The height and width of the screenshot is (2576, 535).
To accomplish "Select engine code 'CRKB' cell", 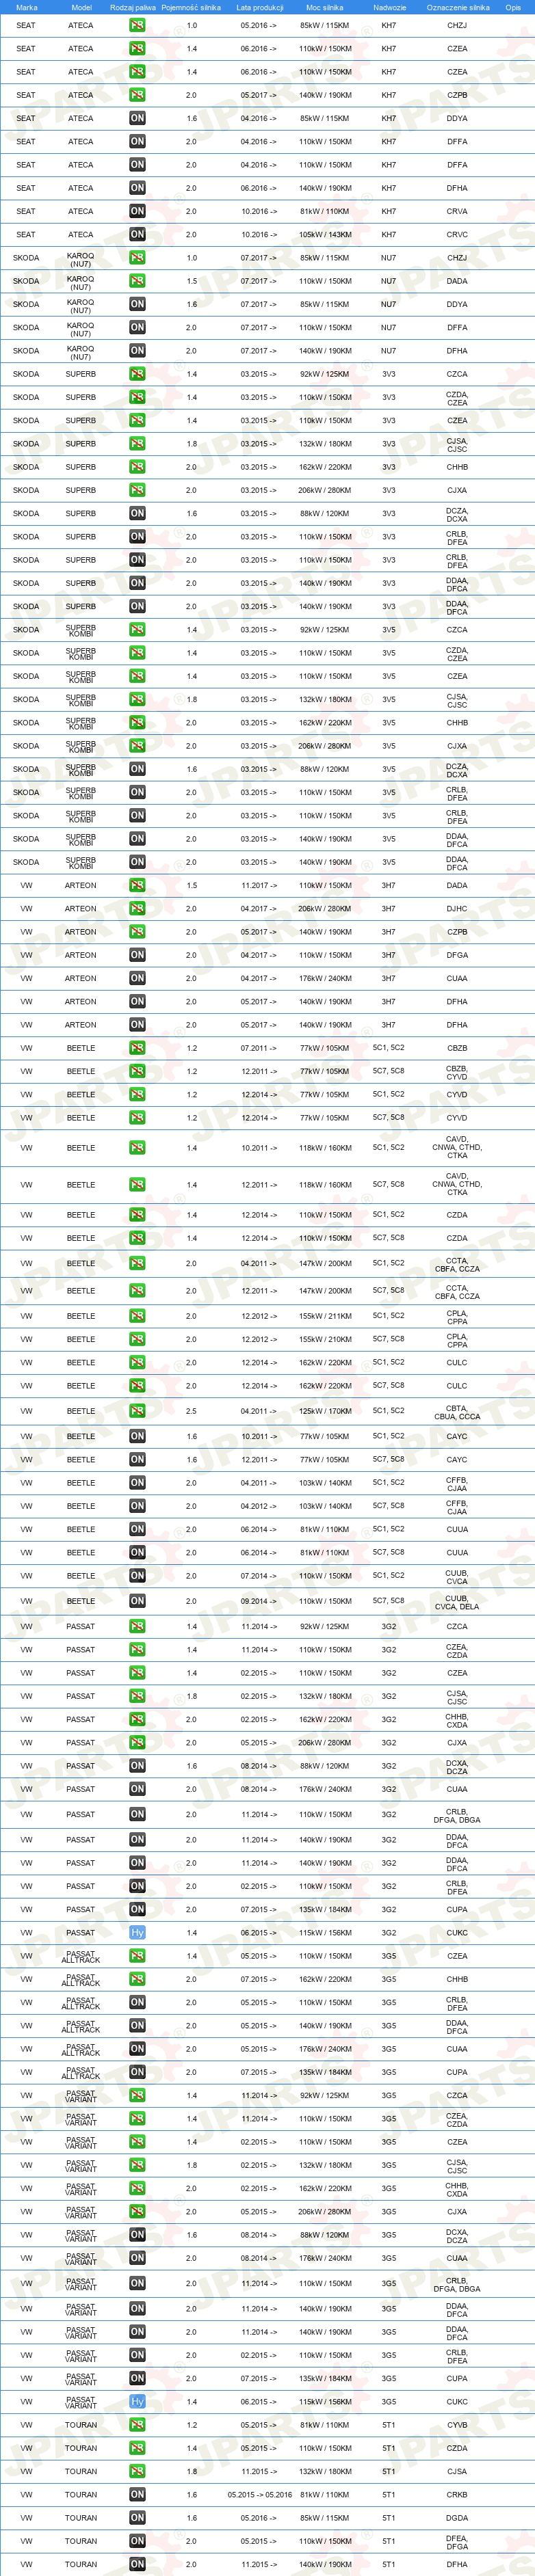I will tap(457, 2495).
